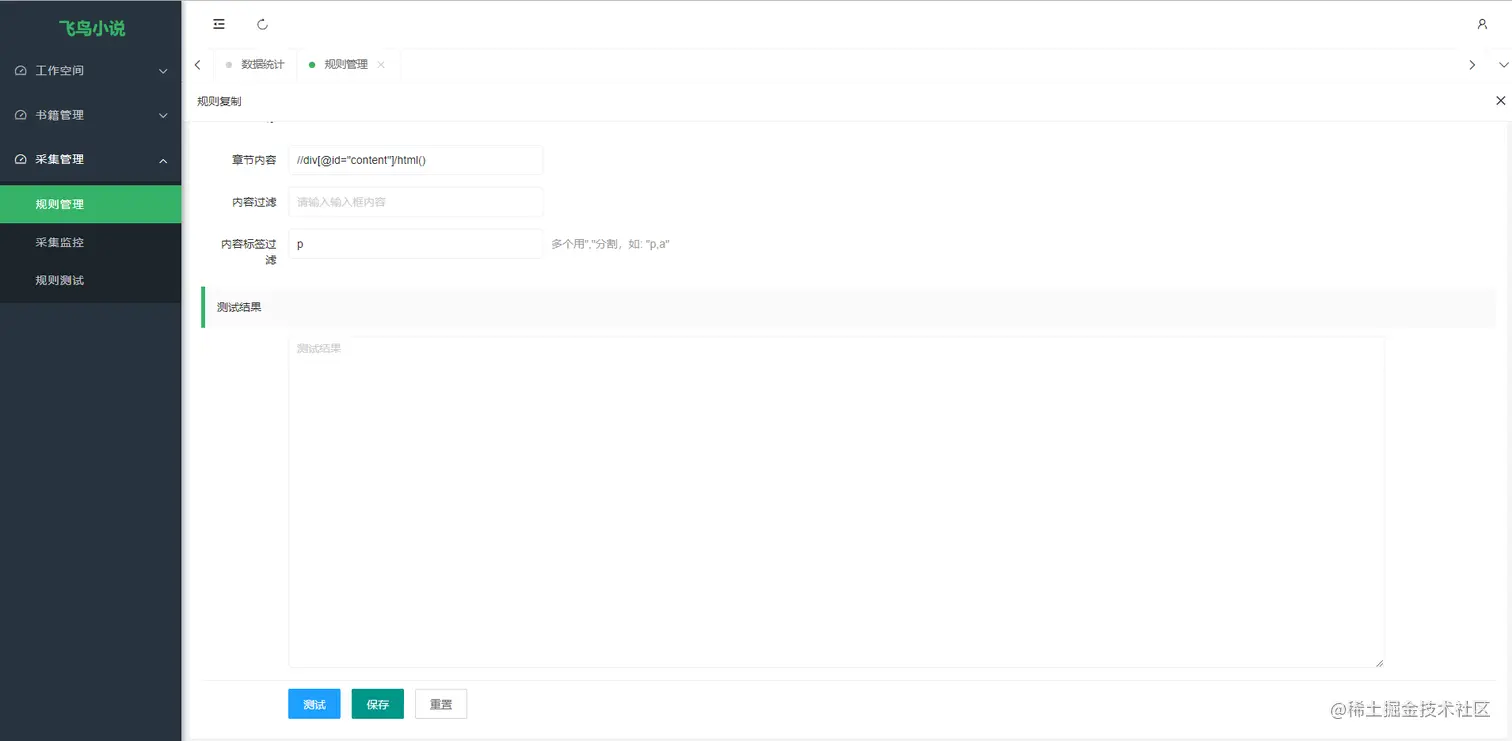Select the 规则管理 sidebar item
The height and width of the screenshot is (741, 1512).
[91, 204]
